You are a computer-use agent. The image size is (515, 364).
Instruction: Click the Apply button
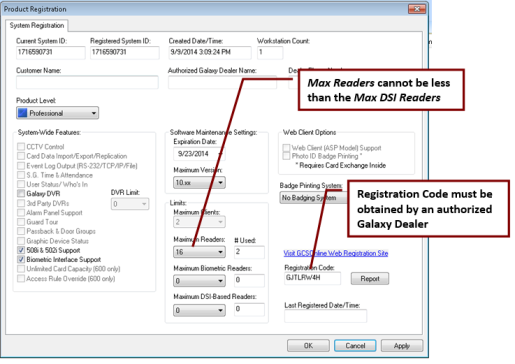(402, 346)
